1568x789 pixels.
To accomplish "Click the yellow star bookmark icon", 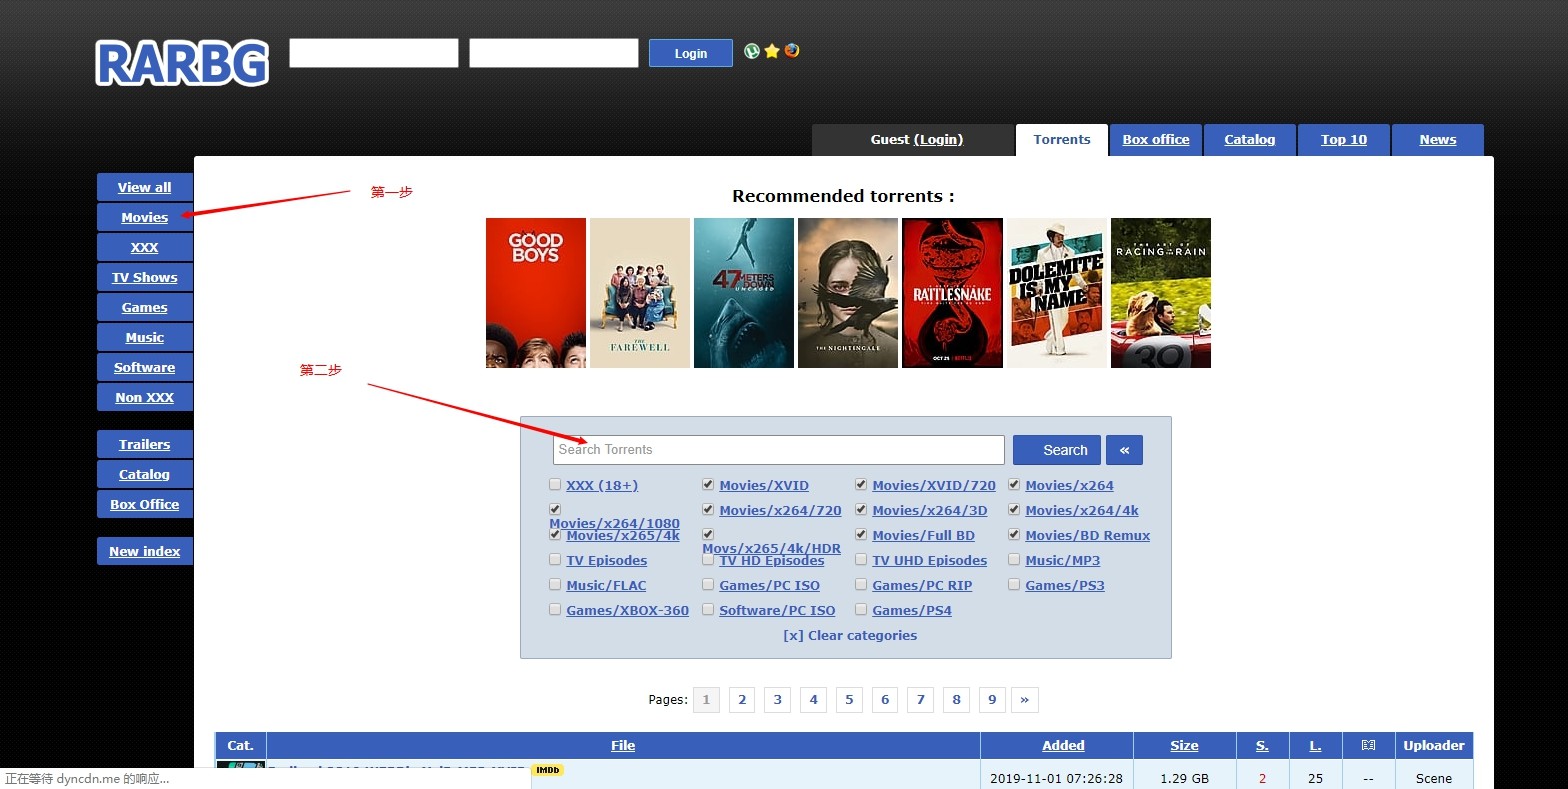I will point(772,51).
